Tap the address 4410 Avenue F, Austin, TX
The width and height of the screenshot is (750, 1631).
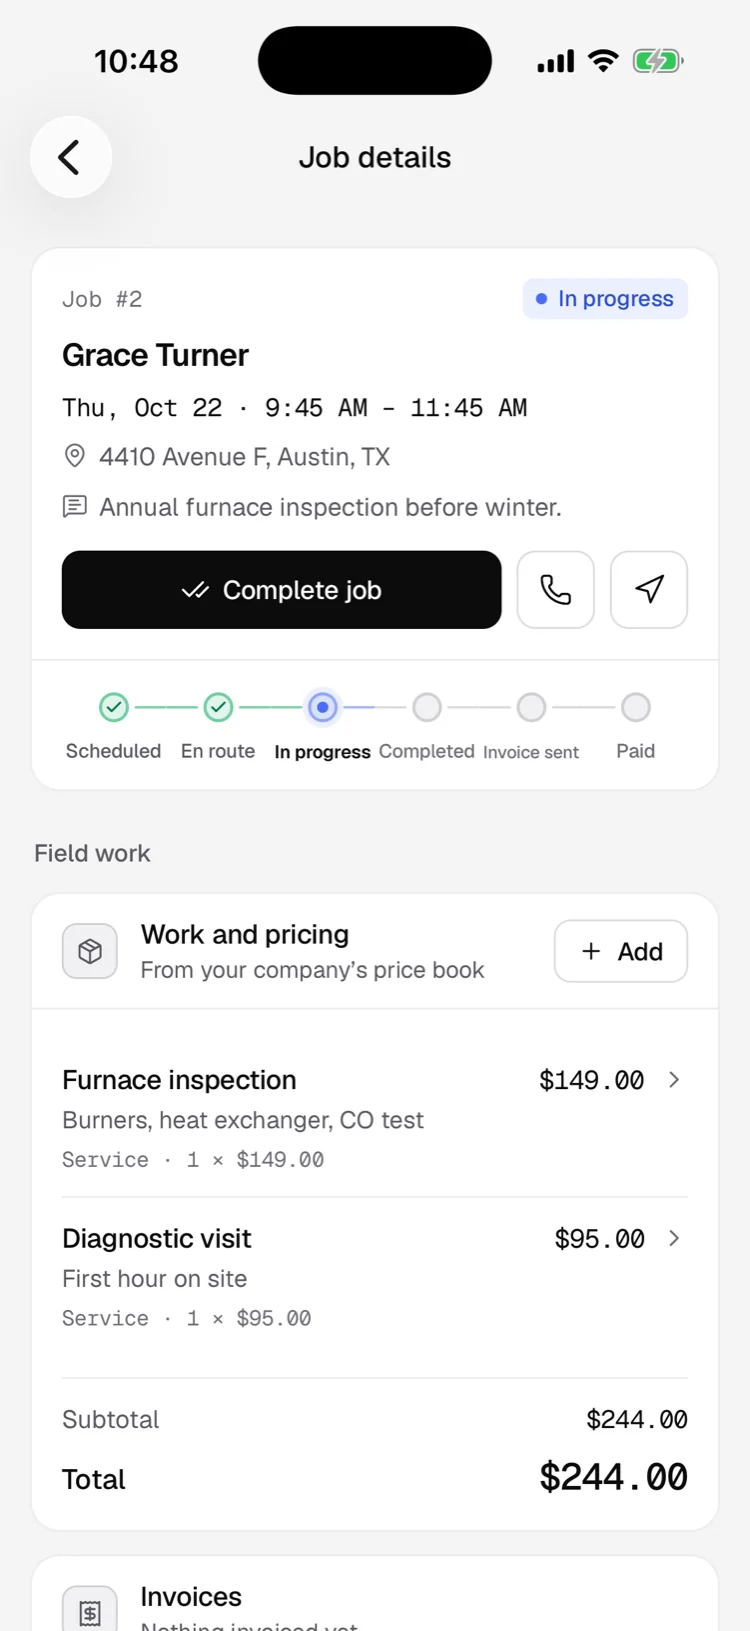tap(244, 457)
